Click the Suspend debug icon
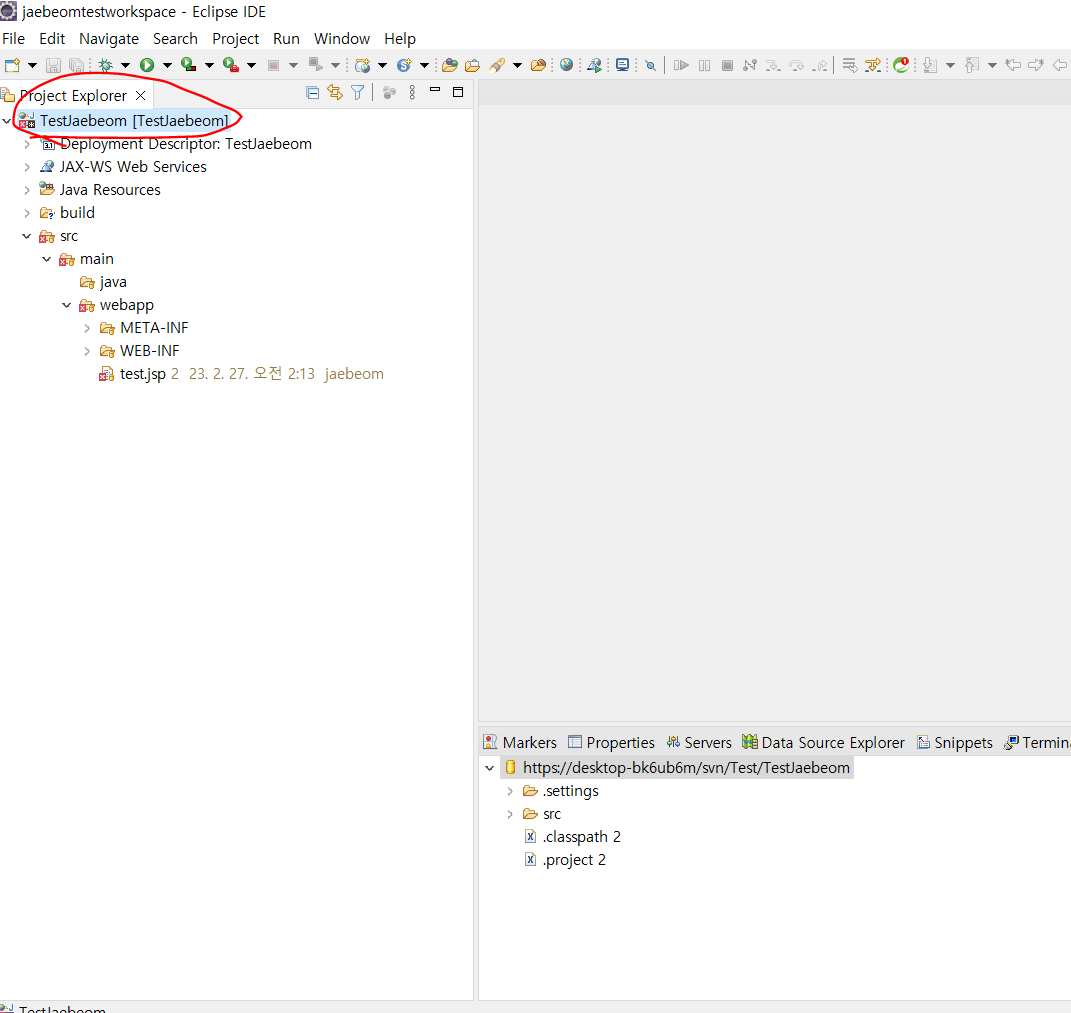This screenshot has height=1013, width=1071. click(x=704, y=66)
